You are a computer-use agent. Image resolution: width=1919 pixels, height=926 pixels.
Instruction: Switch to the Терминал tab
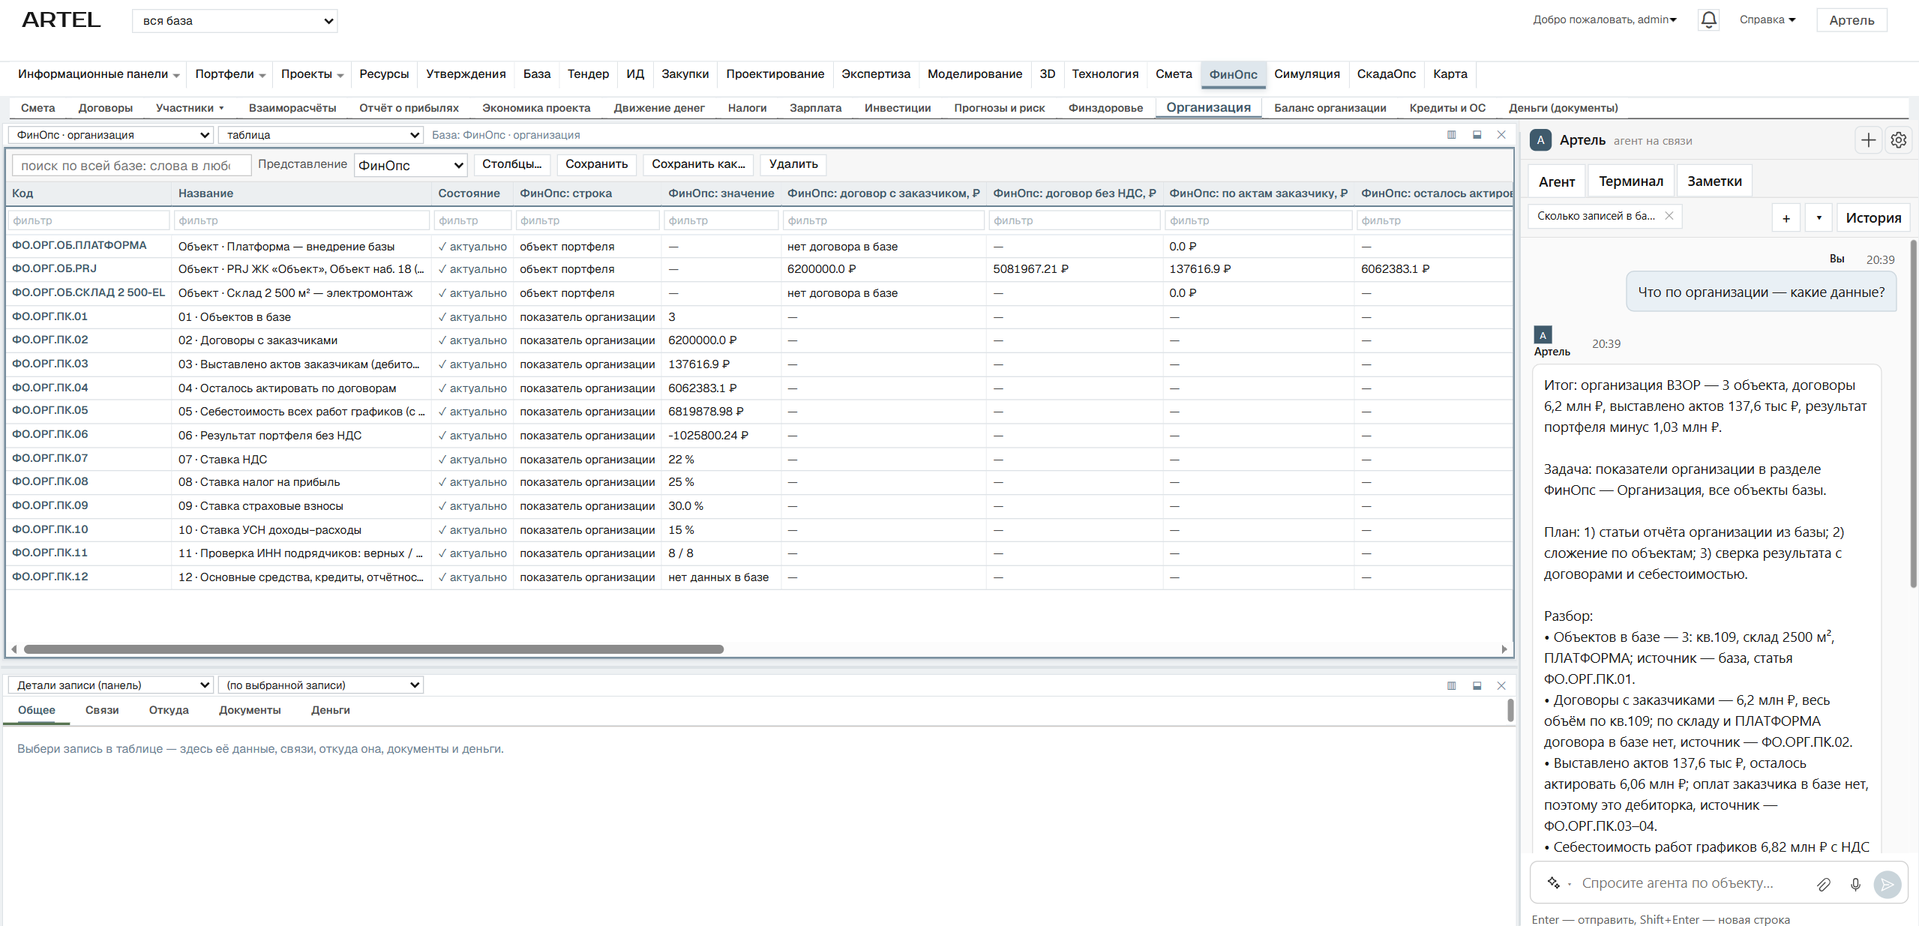tap(1631, 181)
